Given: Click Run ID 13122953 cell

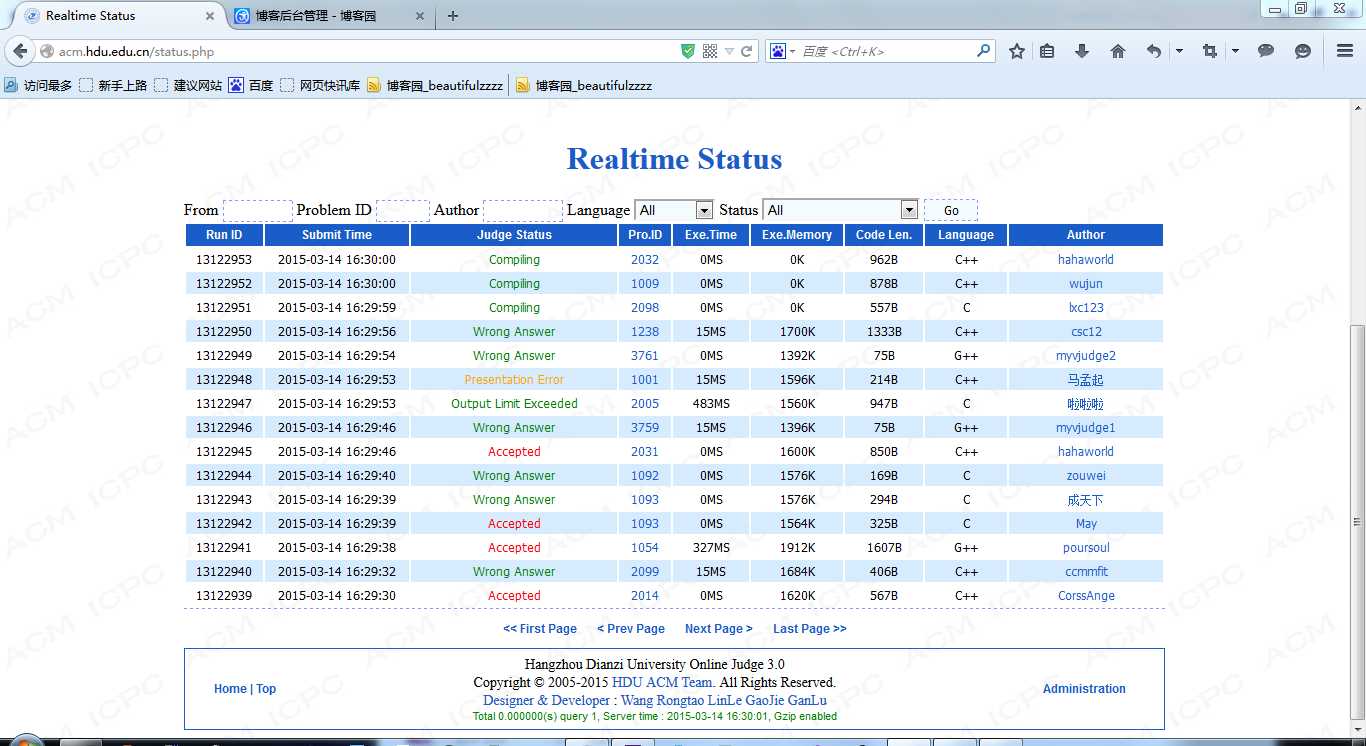Looking at the screenshot, I should click(224, 260).
